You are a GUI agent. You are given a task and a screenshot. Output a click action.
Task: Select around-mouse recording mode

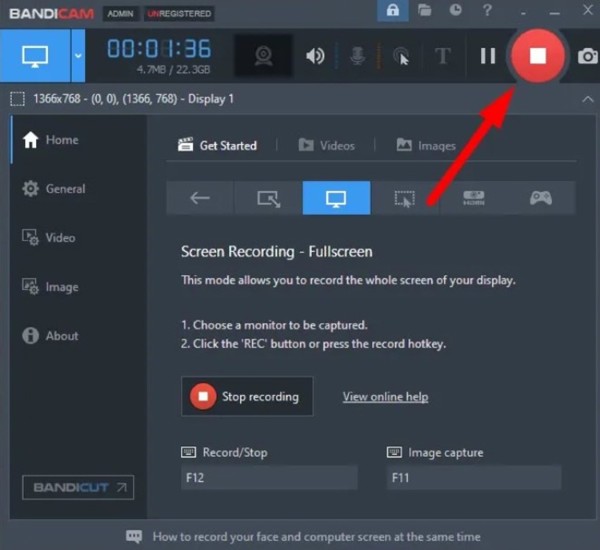coord(404,198)
